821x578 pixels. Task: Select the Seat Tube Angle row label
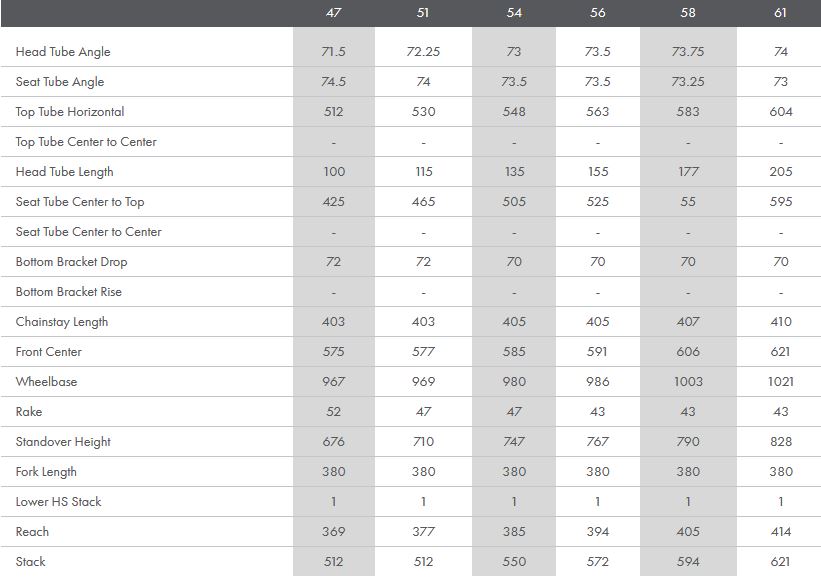(x=60, y=82)
